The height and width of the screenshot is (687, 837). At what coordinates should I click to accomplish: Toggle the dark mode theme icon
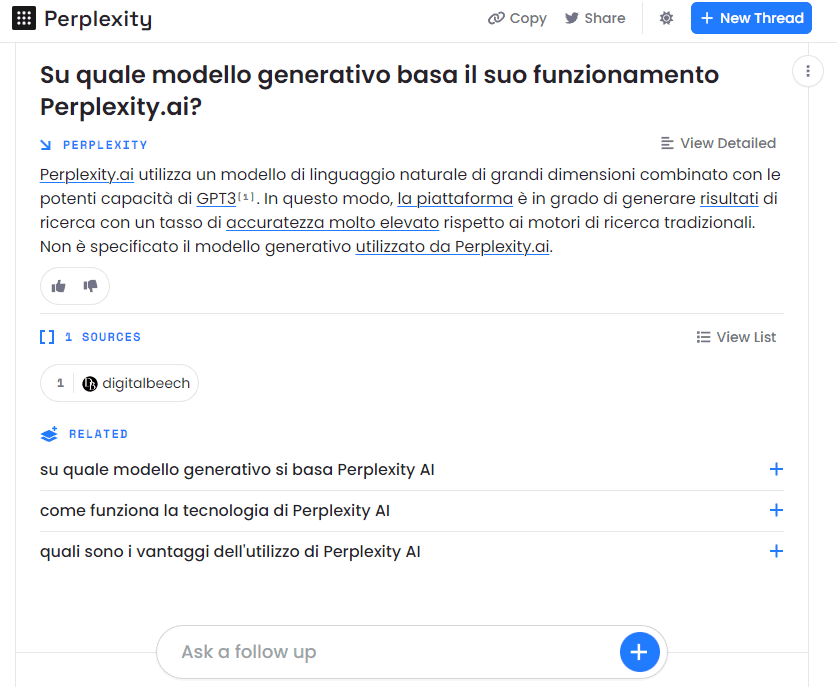(x=667, y=18)
